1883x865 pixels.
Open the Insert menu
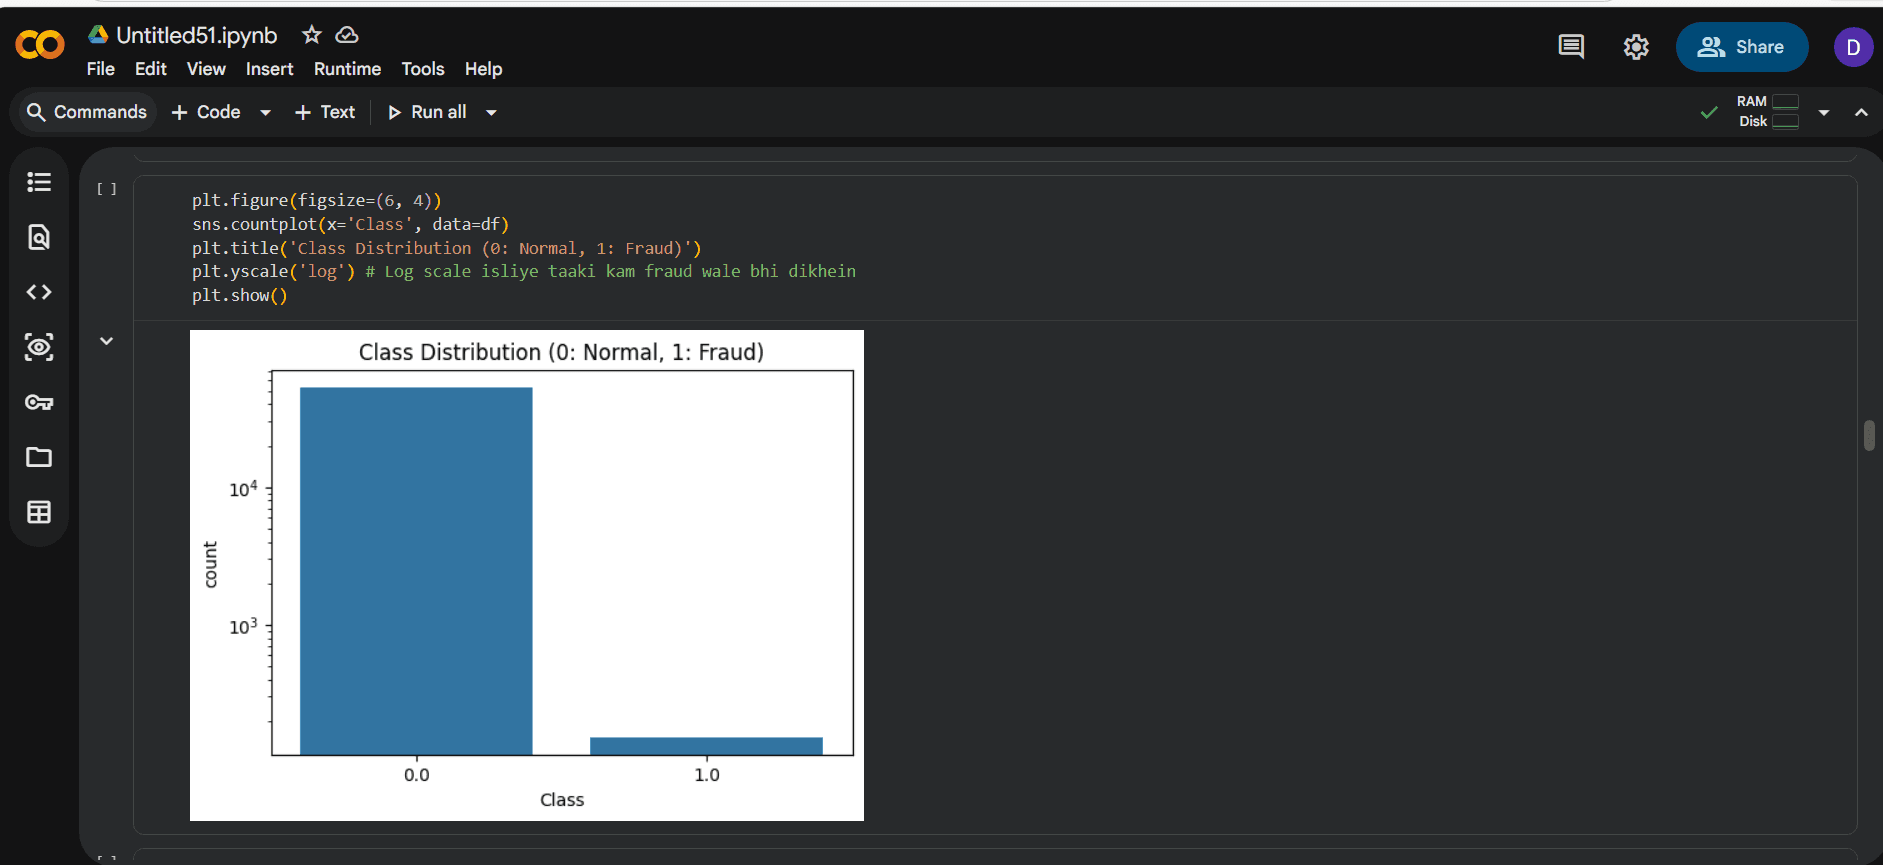[270, 69]
